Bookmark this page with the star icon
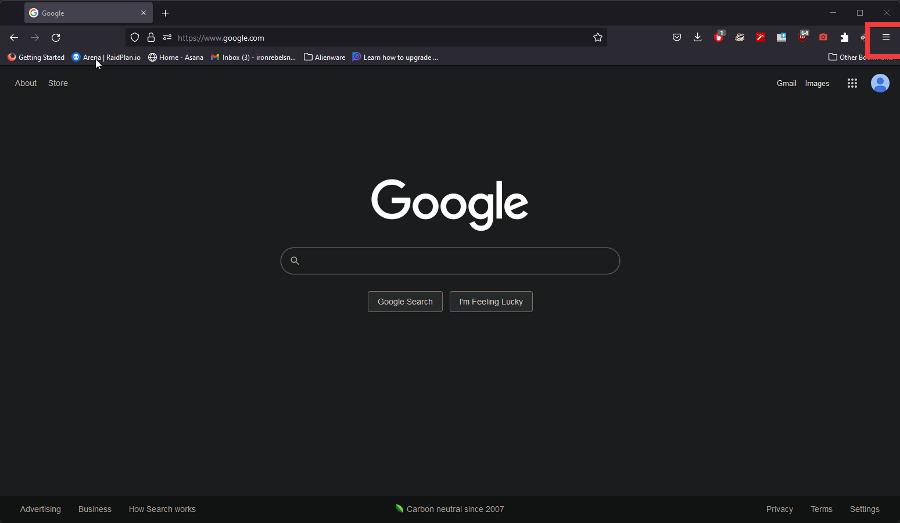The height and width of the screenshot is (523, 900). coord(598,37)
